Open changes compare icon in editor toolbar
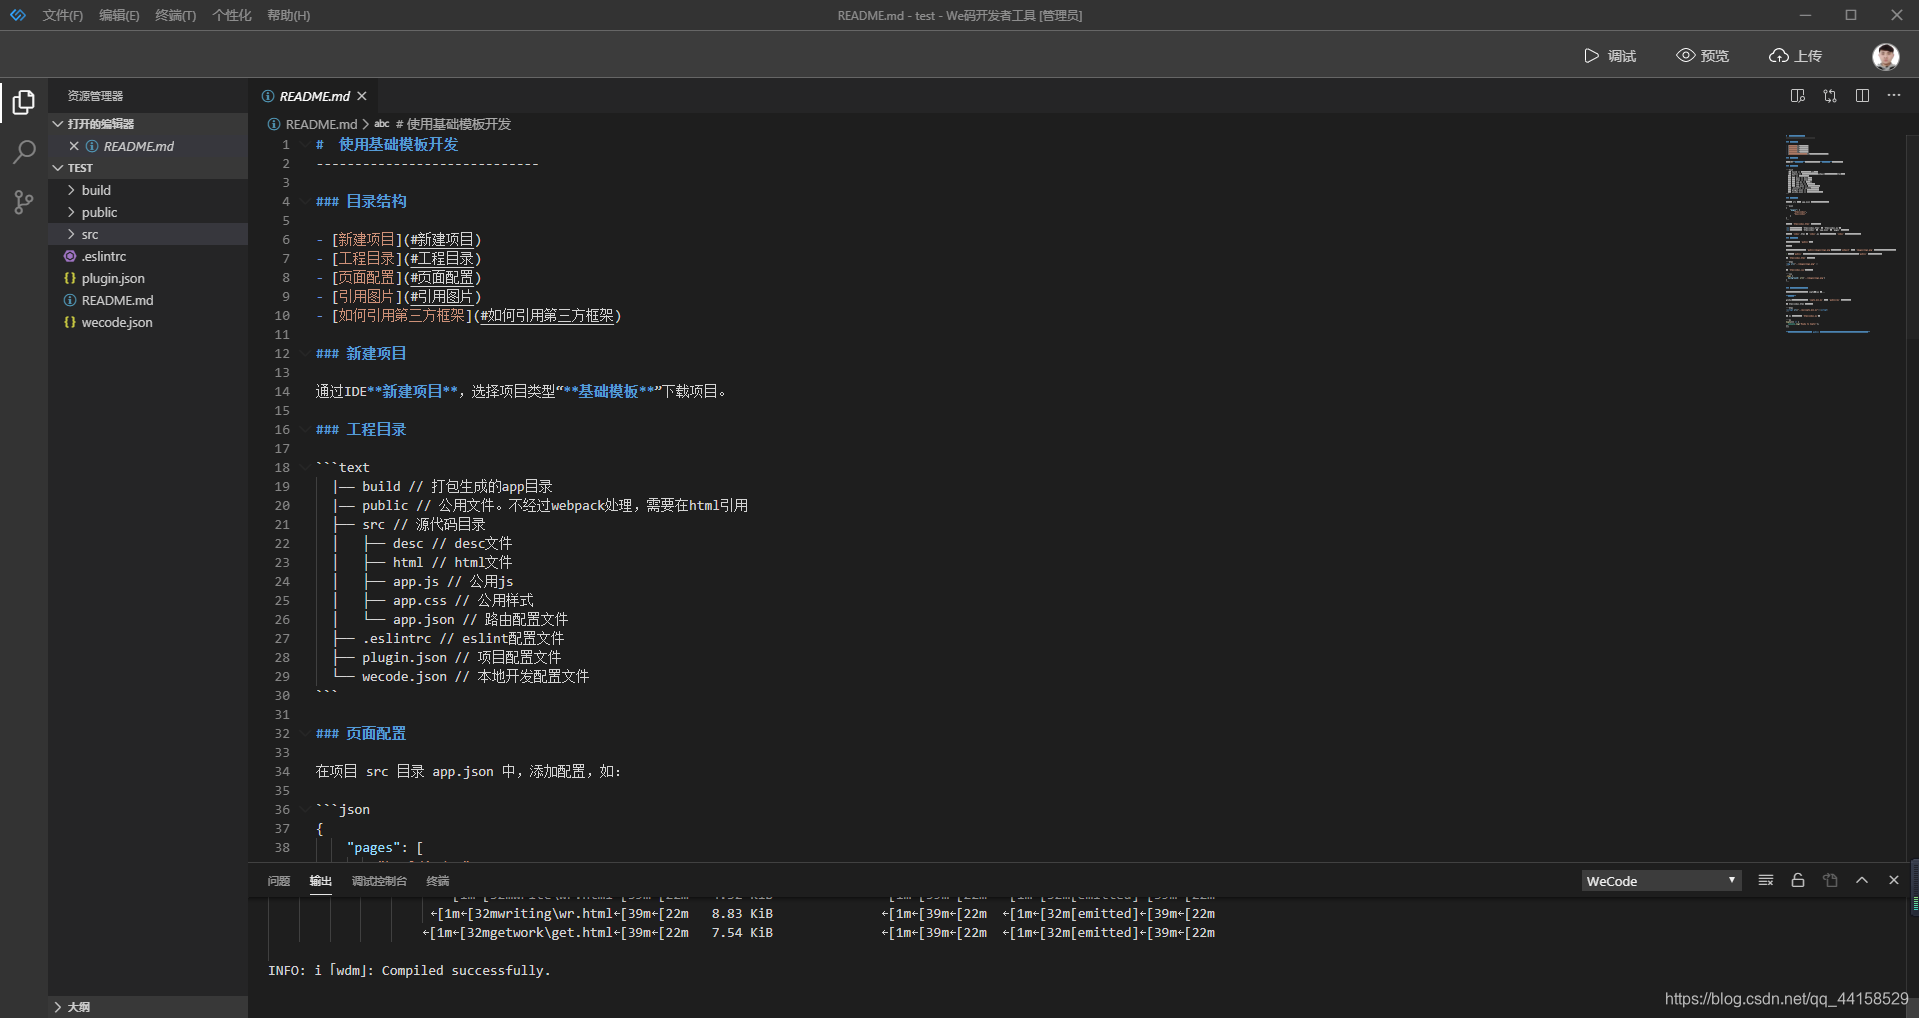 click(x=1829, y=96)
